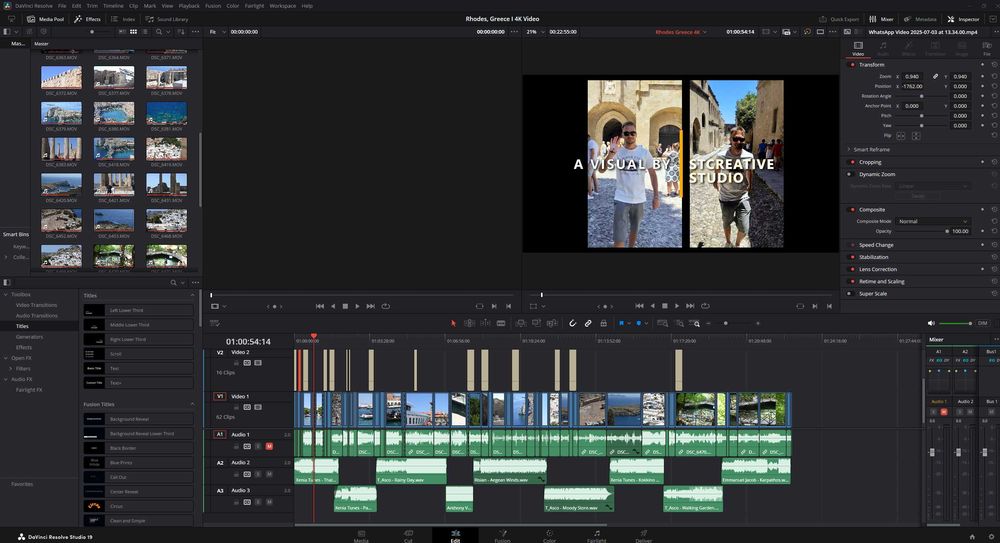The image size is (1000, 543).
Task: Flip the clip horizontally in Inspector
Action: tap(900, 136)
